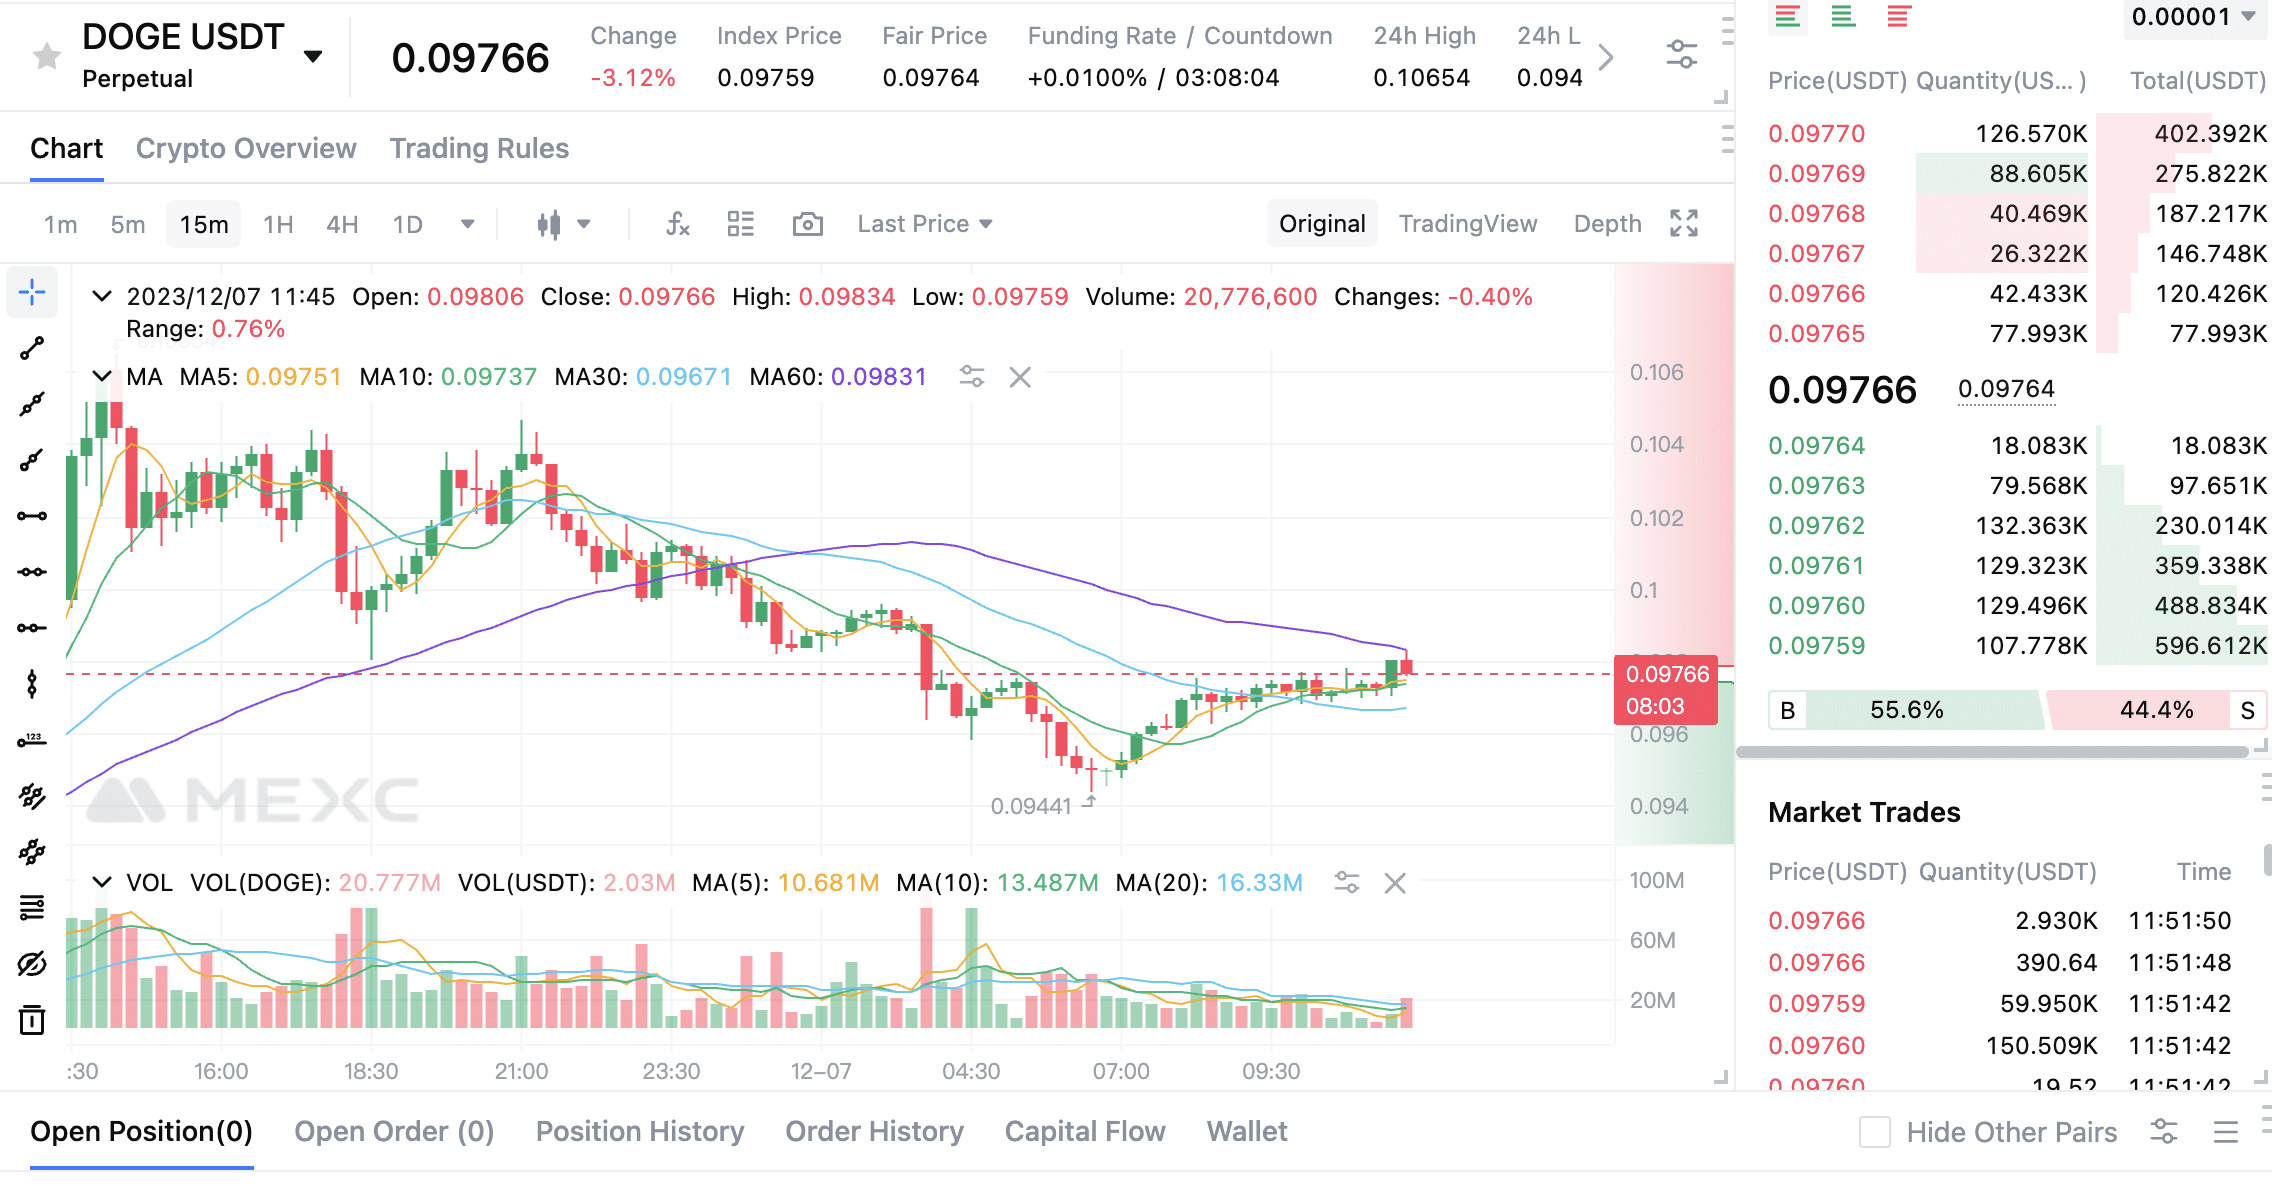Click order book horizontal scrollbar
The width and height of the screenshot is (2272, 1186).
point(1992,752)
